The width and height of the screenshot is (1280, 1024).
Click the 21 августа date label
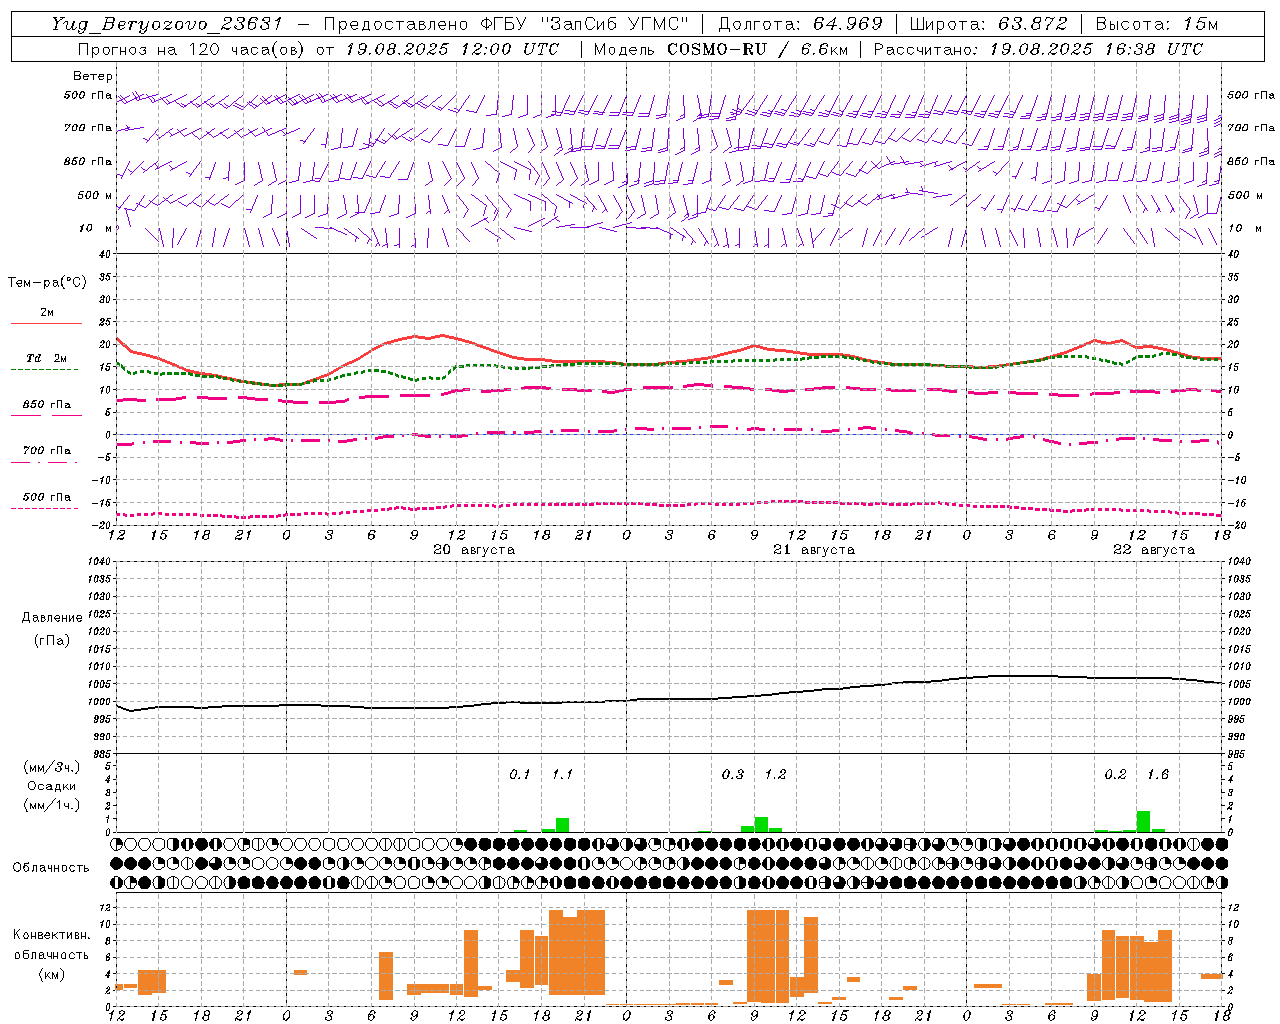(814, 550)
